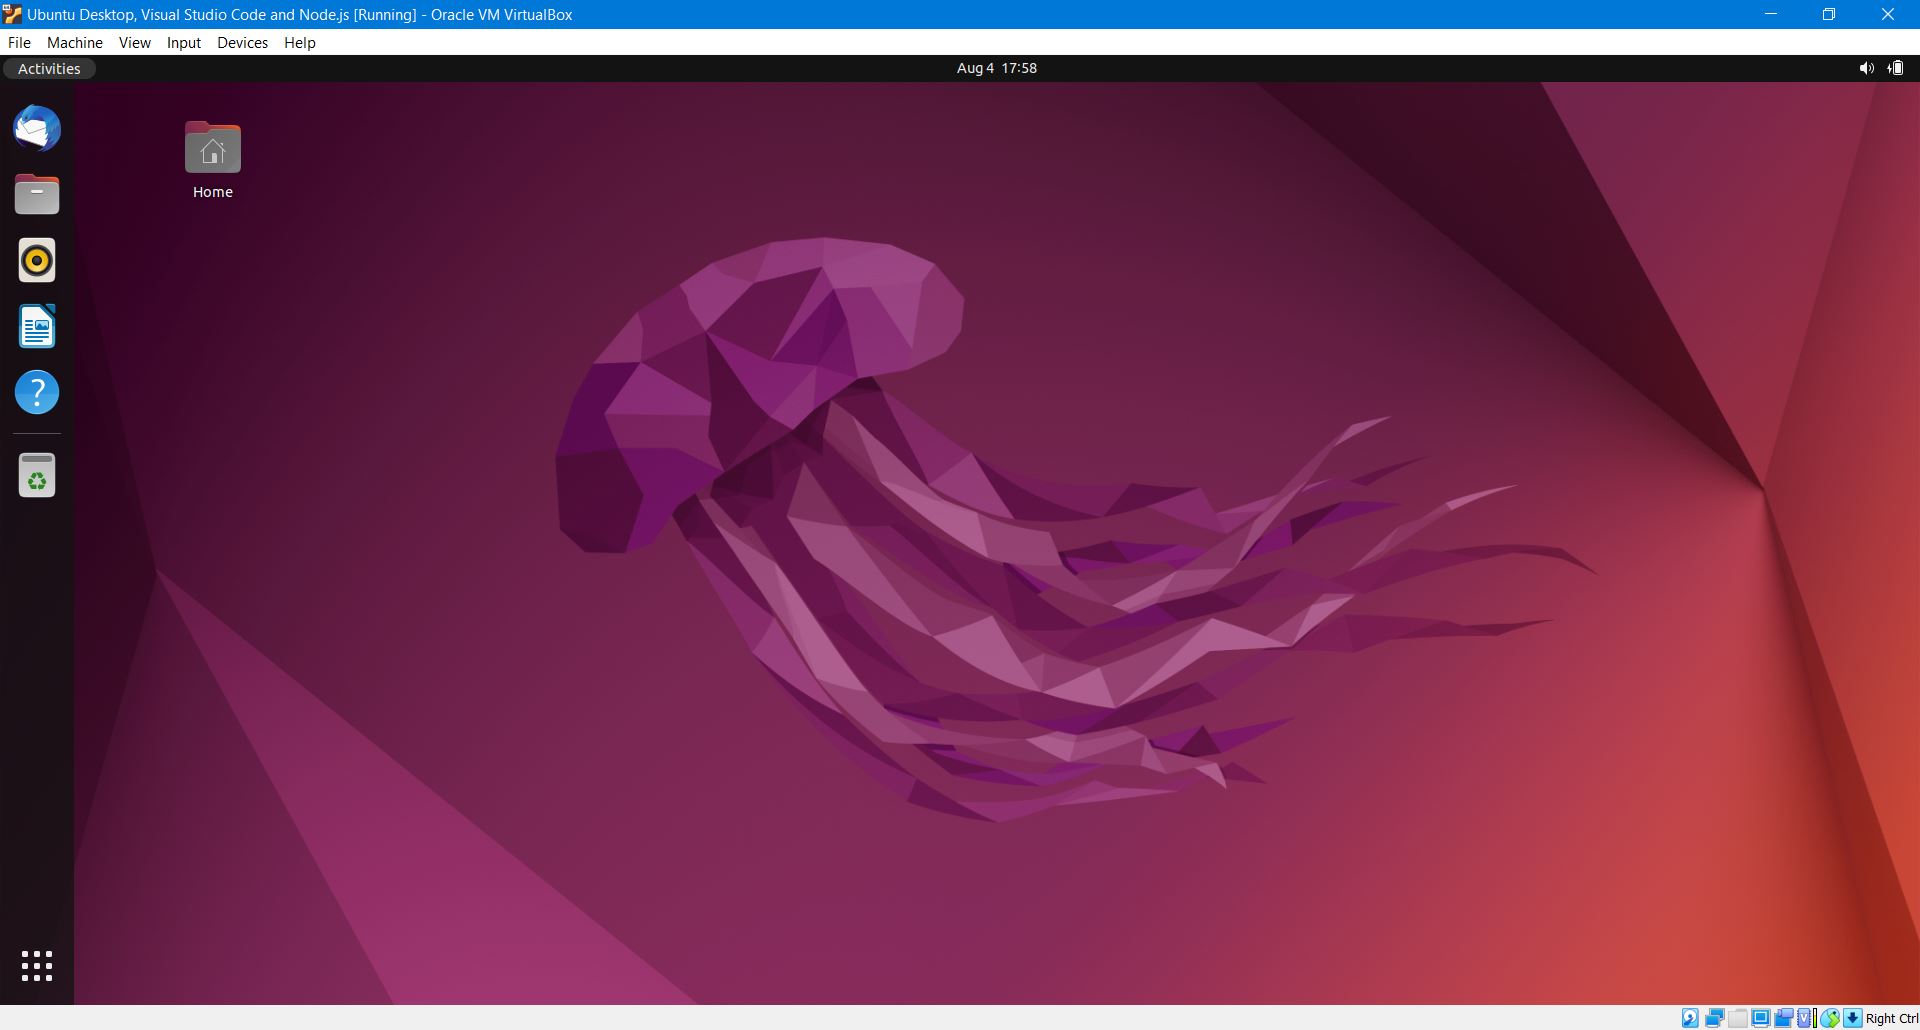Open the VirtualBox Input menu
The image size is (1920, 1030).
click(x=183, y=43)
